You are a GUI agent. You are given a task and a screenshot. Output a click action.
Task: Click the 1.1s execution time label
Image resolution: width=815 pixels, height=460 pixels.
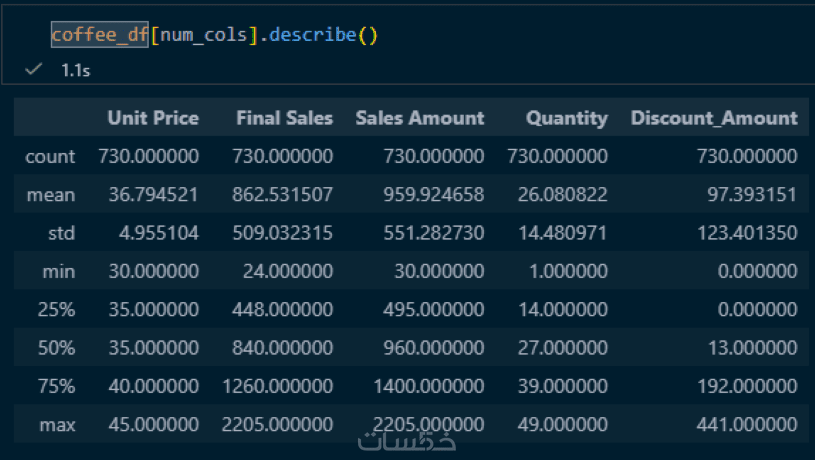coord(76,72)
